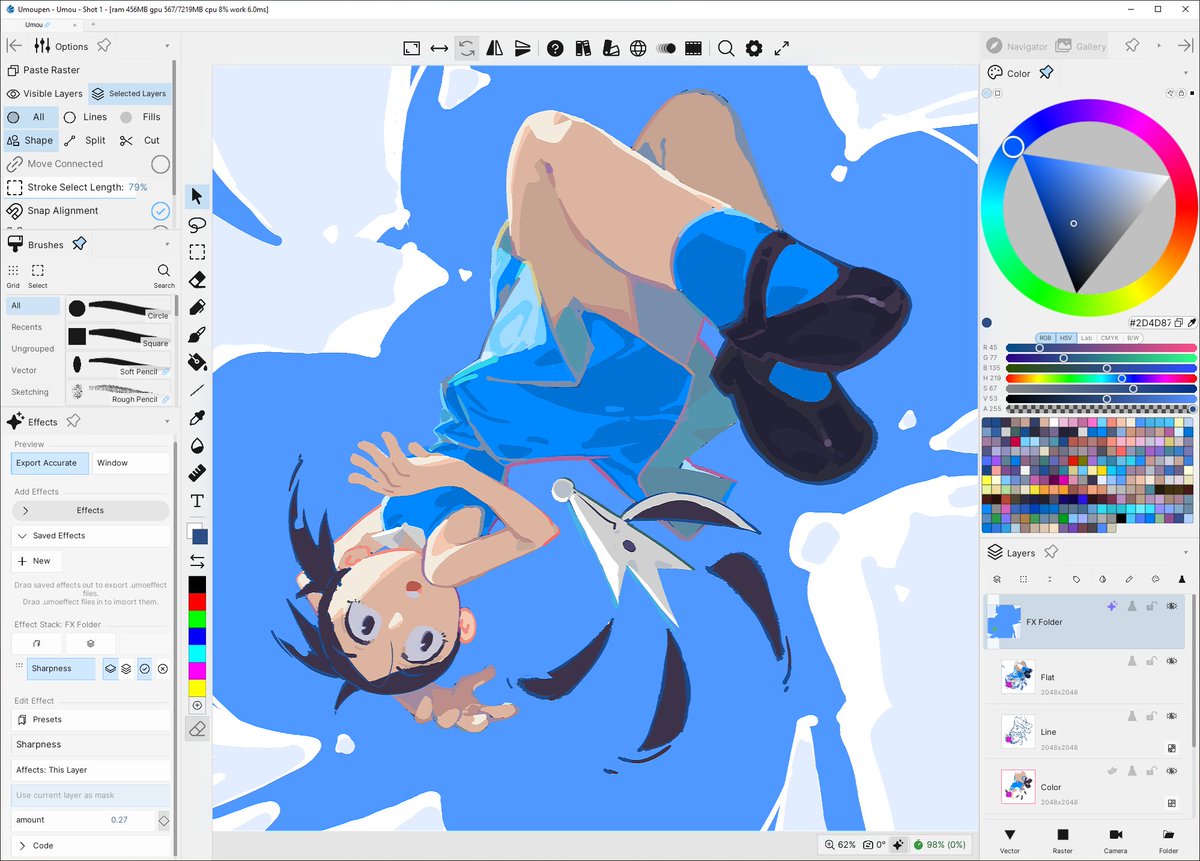Flip the canvas horizontally using the mirror icon
Image resolution: width=1200 pixels, height=861 pixels.
tap(494, 48)
